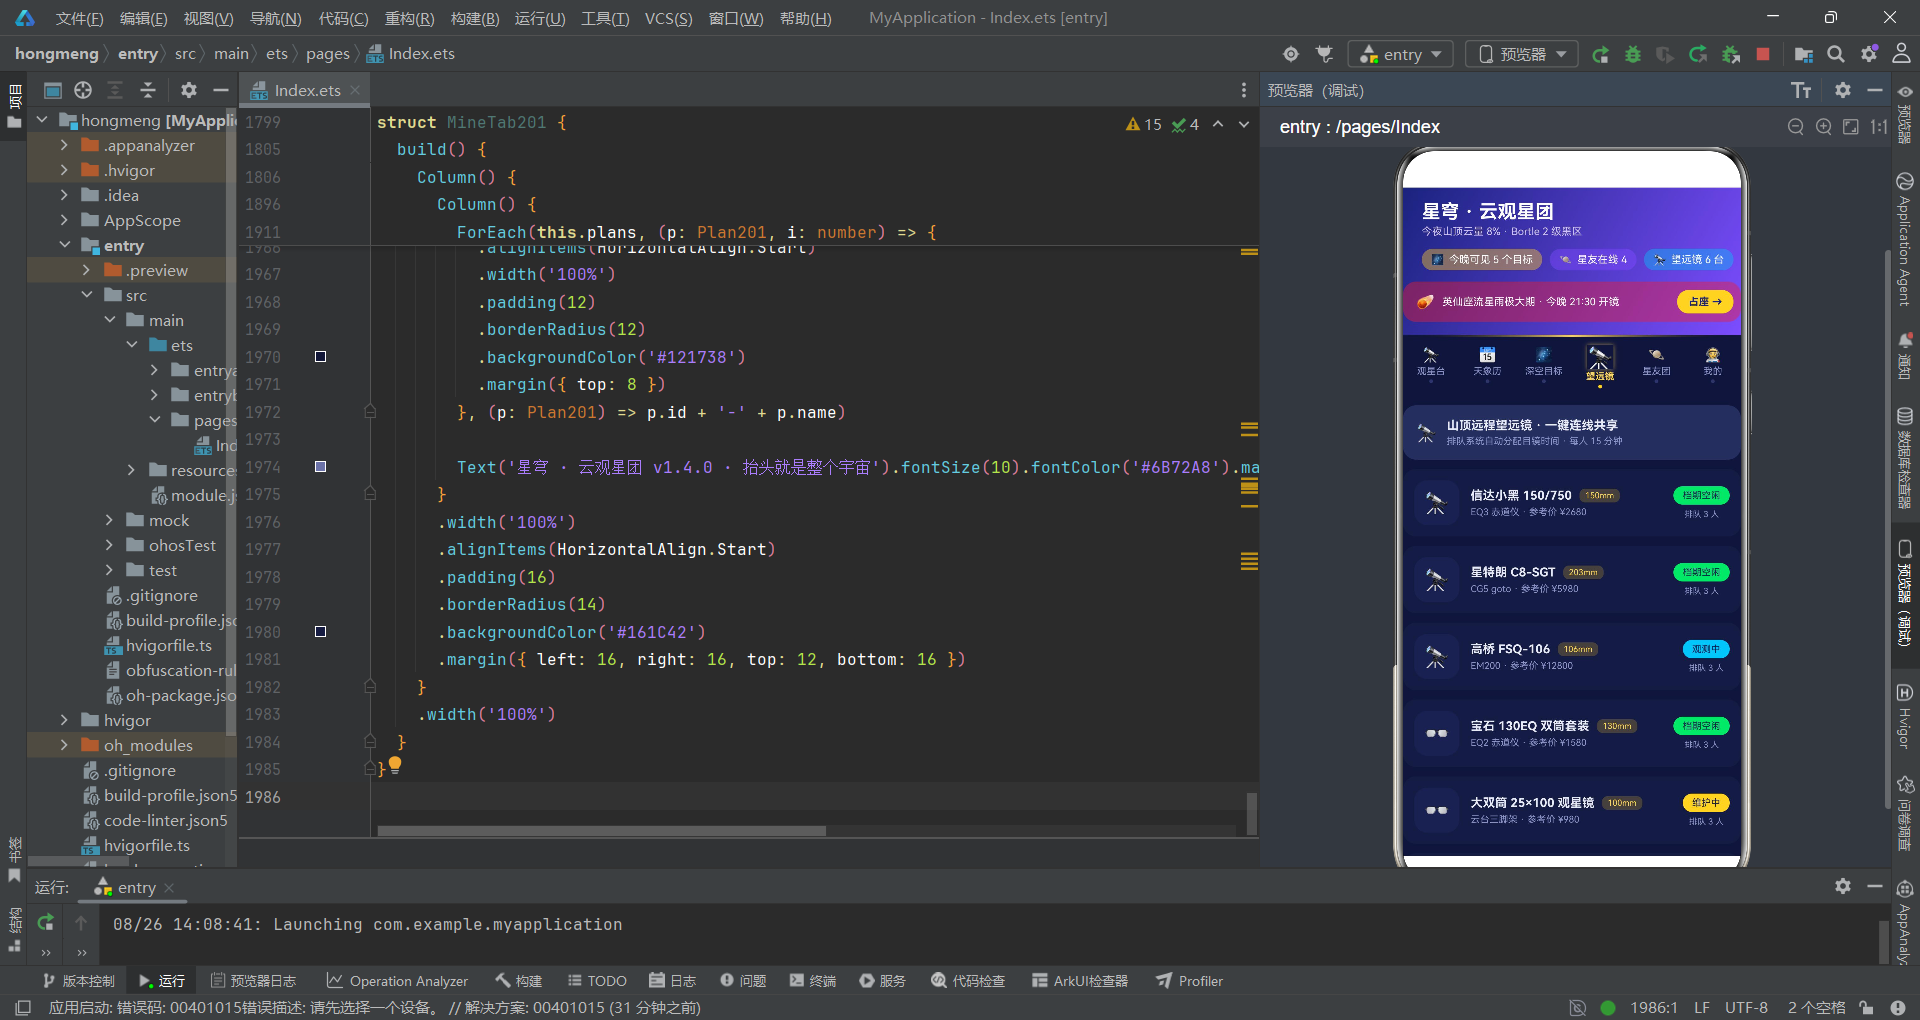Open the Profiler tool button
Image resolution: width=1920 pixels, height=1020 pixels.
(x=1190, y=981)
